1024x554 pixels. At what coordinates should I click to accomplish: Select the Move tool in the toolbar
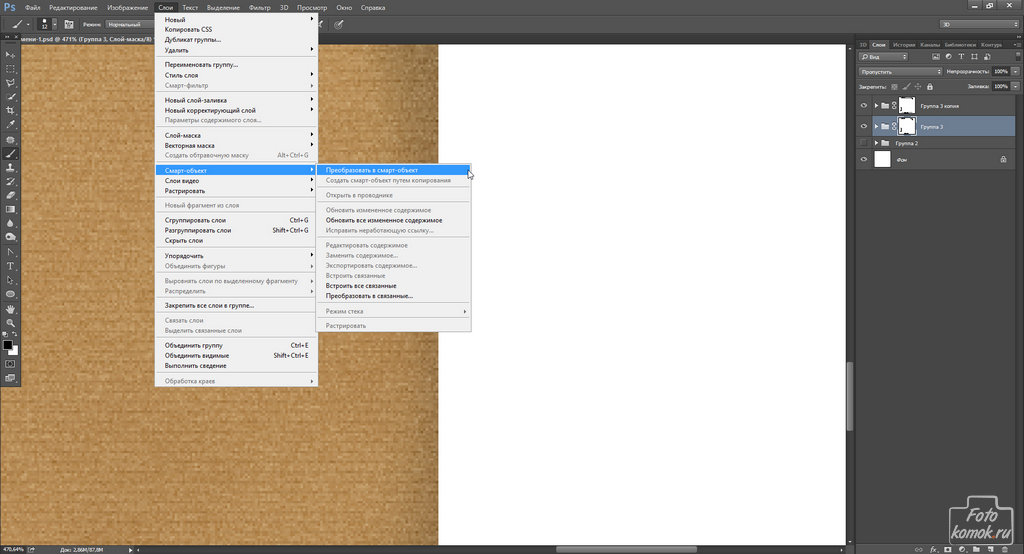click(x=10, y=54)
